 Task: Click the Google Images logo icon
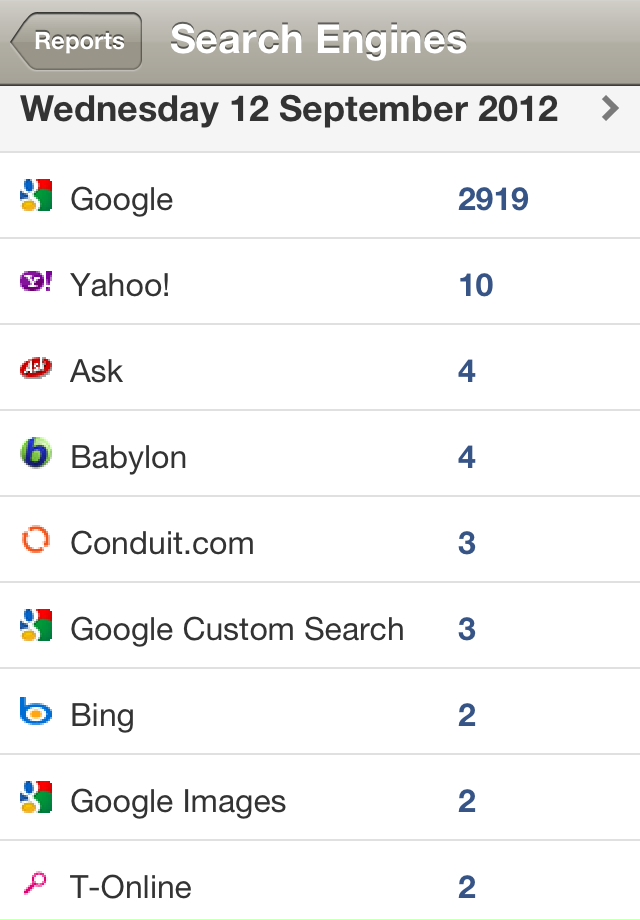click(36, 799)
